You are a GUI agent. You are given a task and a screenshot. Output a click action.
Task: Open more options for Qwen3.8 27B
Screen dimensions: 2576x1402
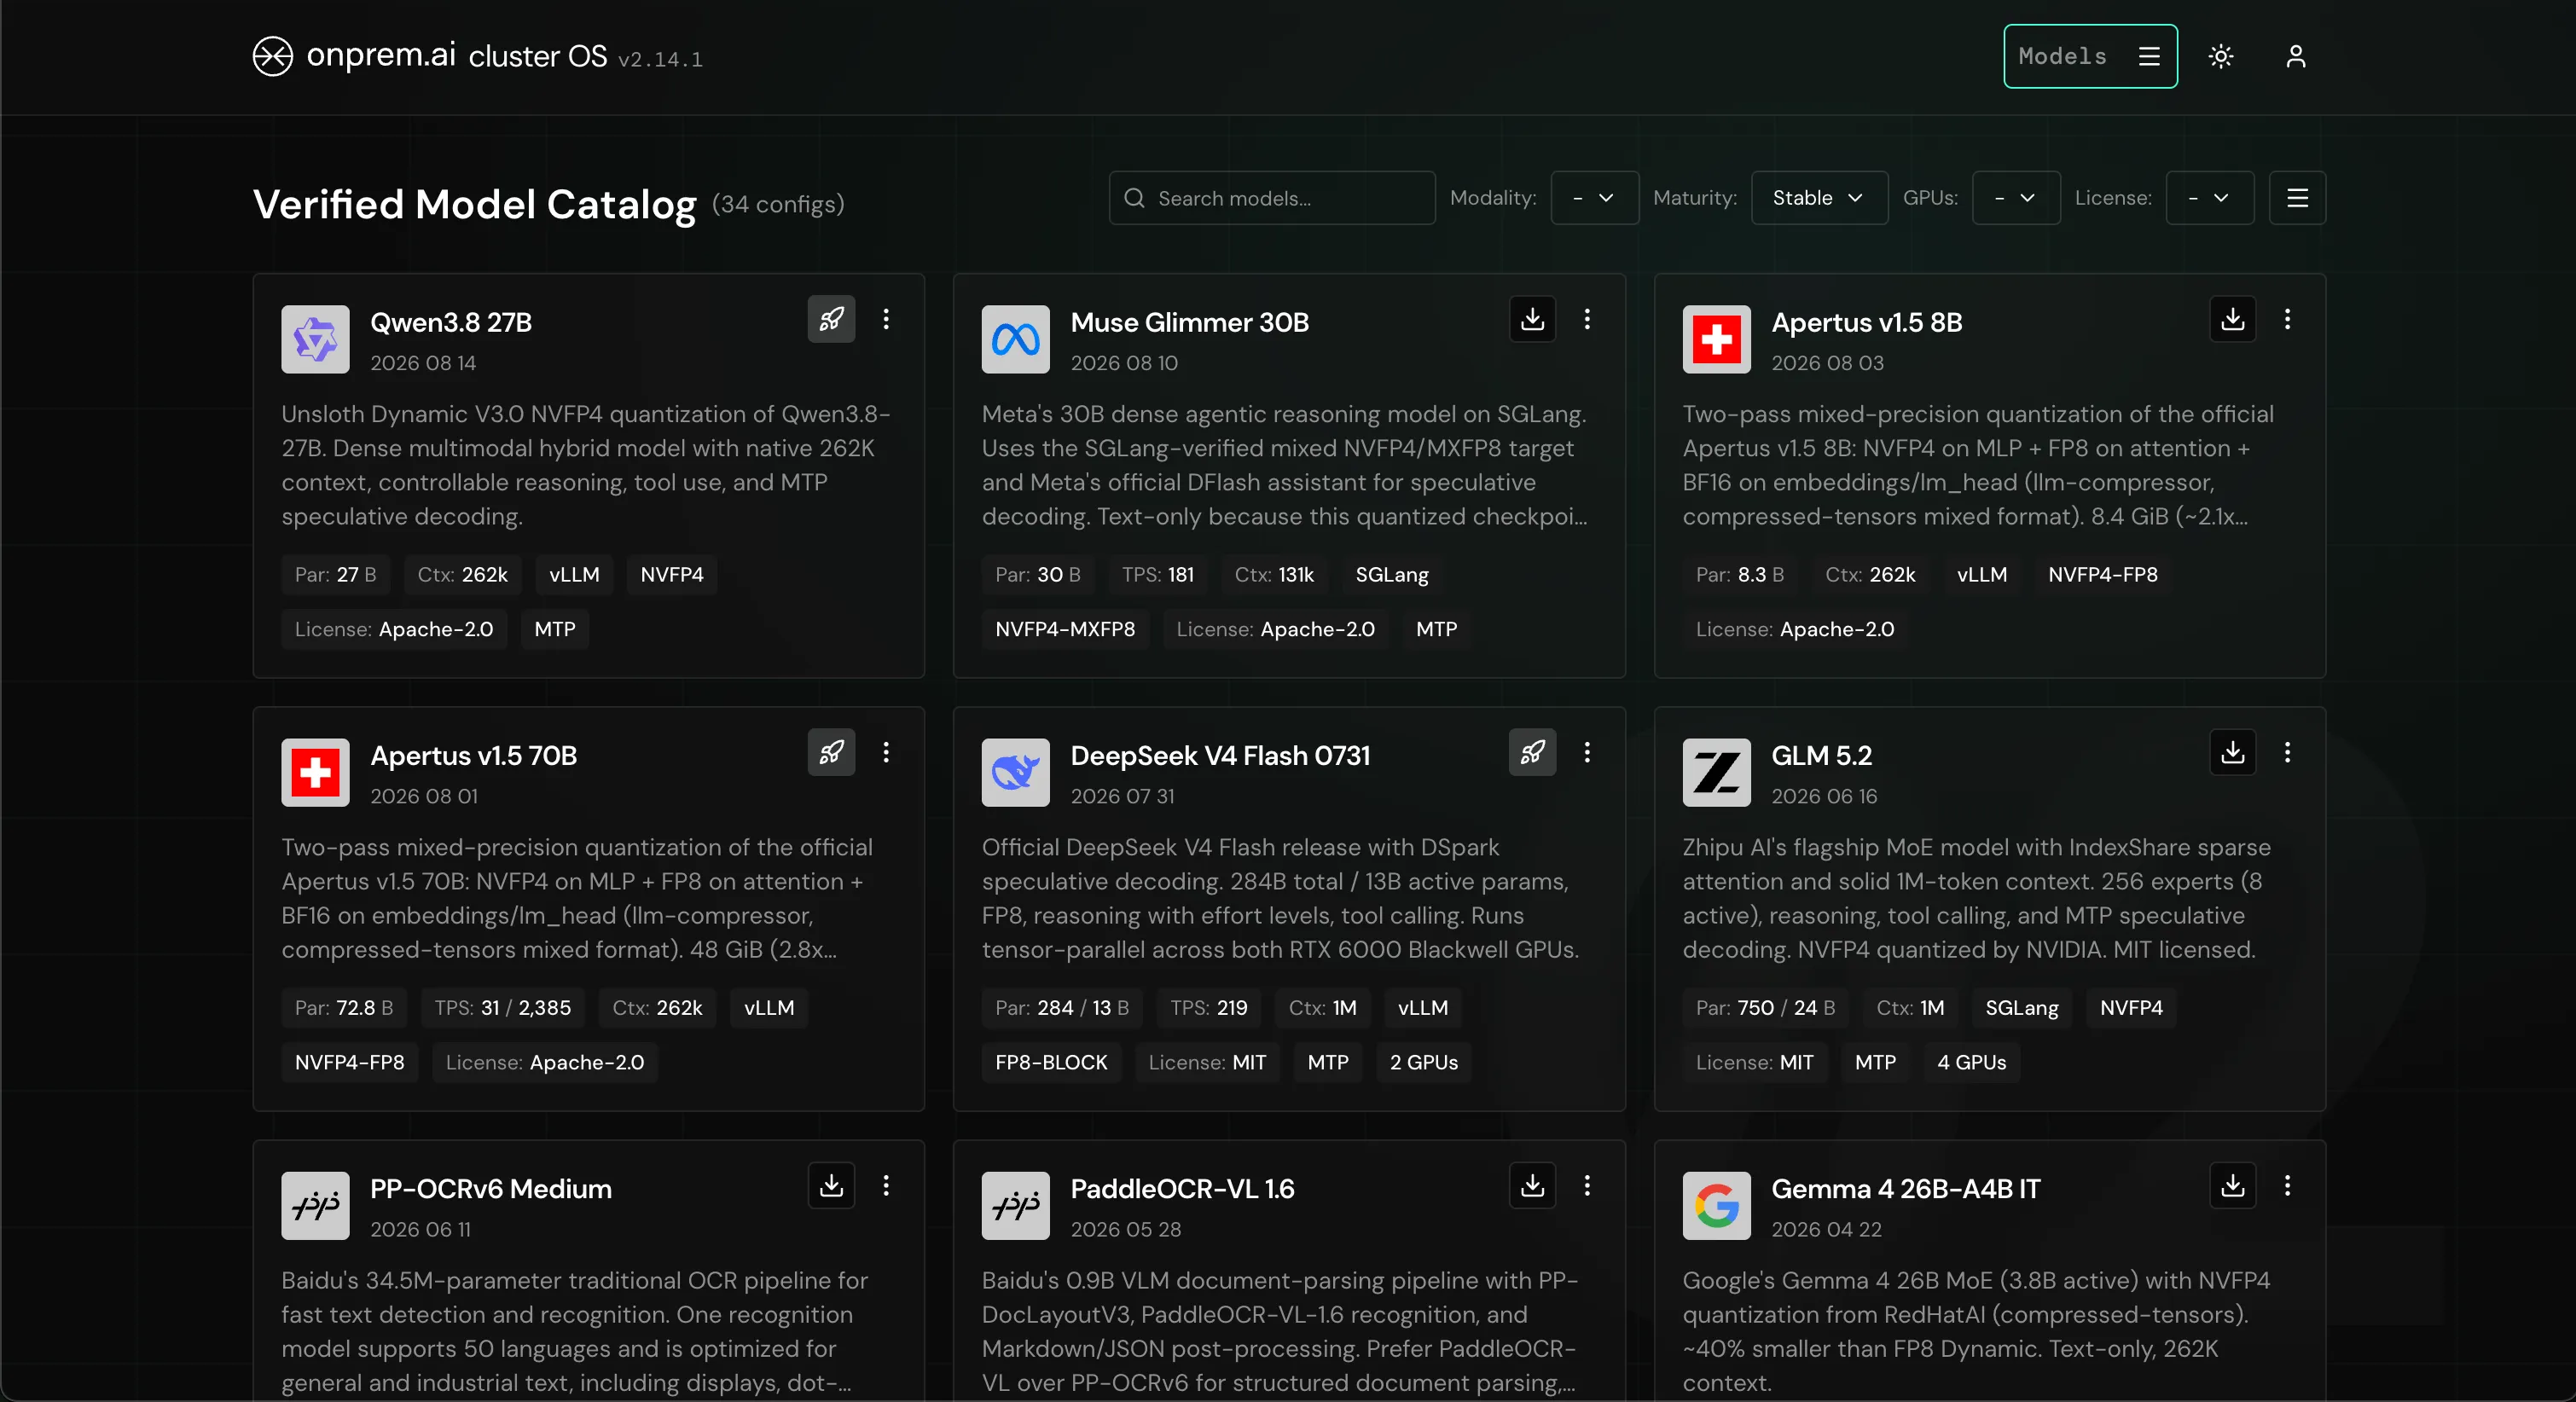[886, 319]
